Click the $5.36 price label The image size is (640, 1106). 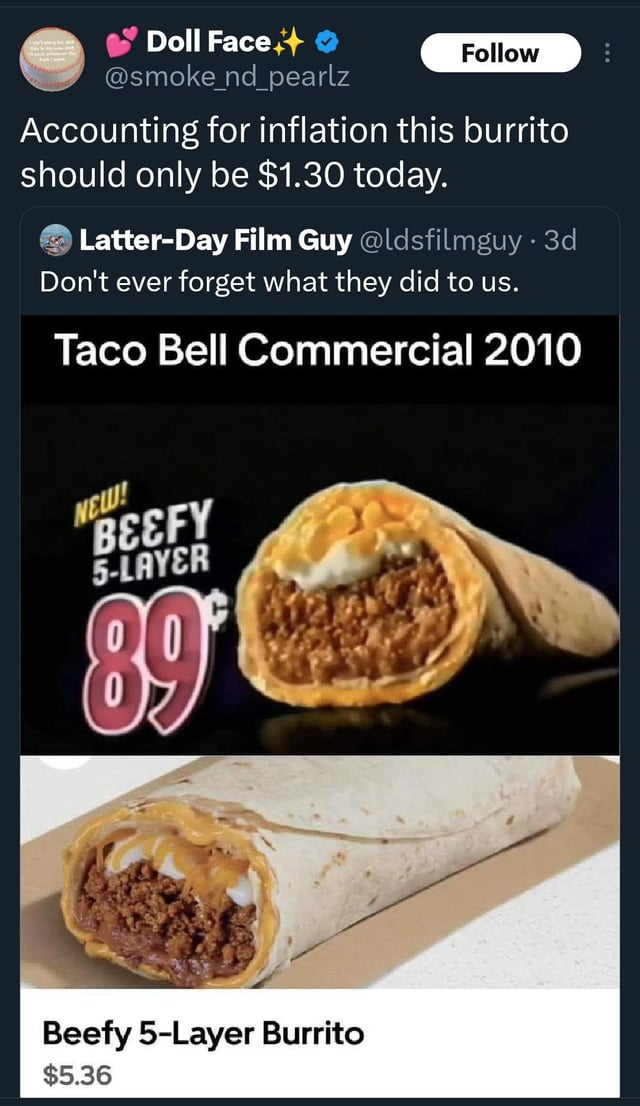(77, 1075)
